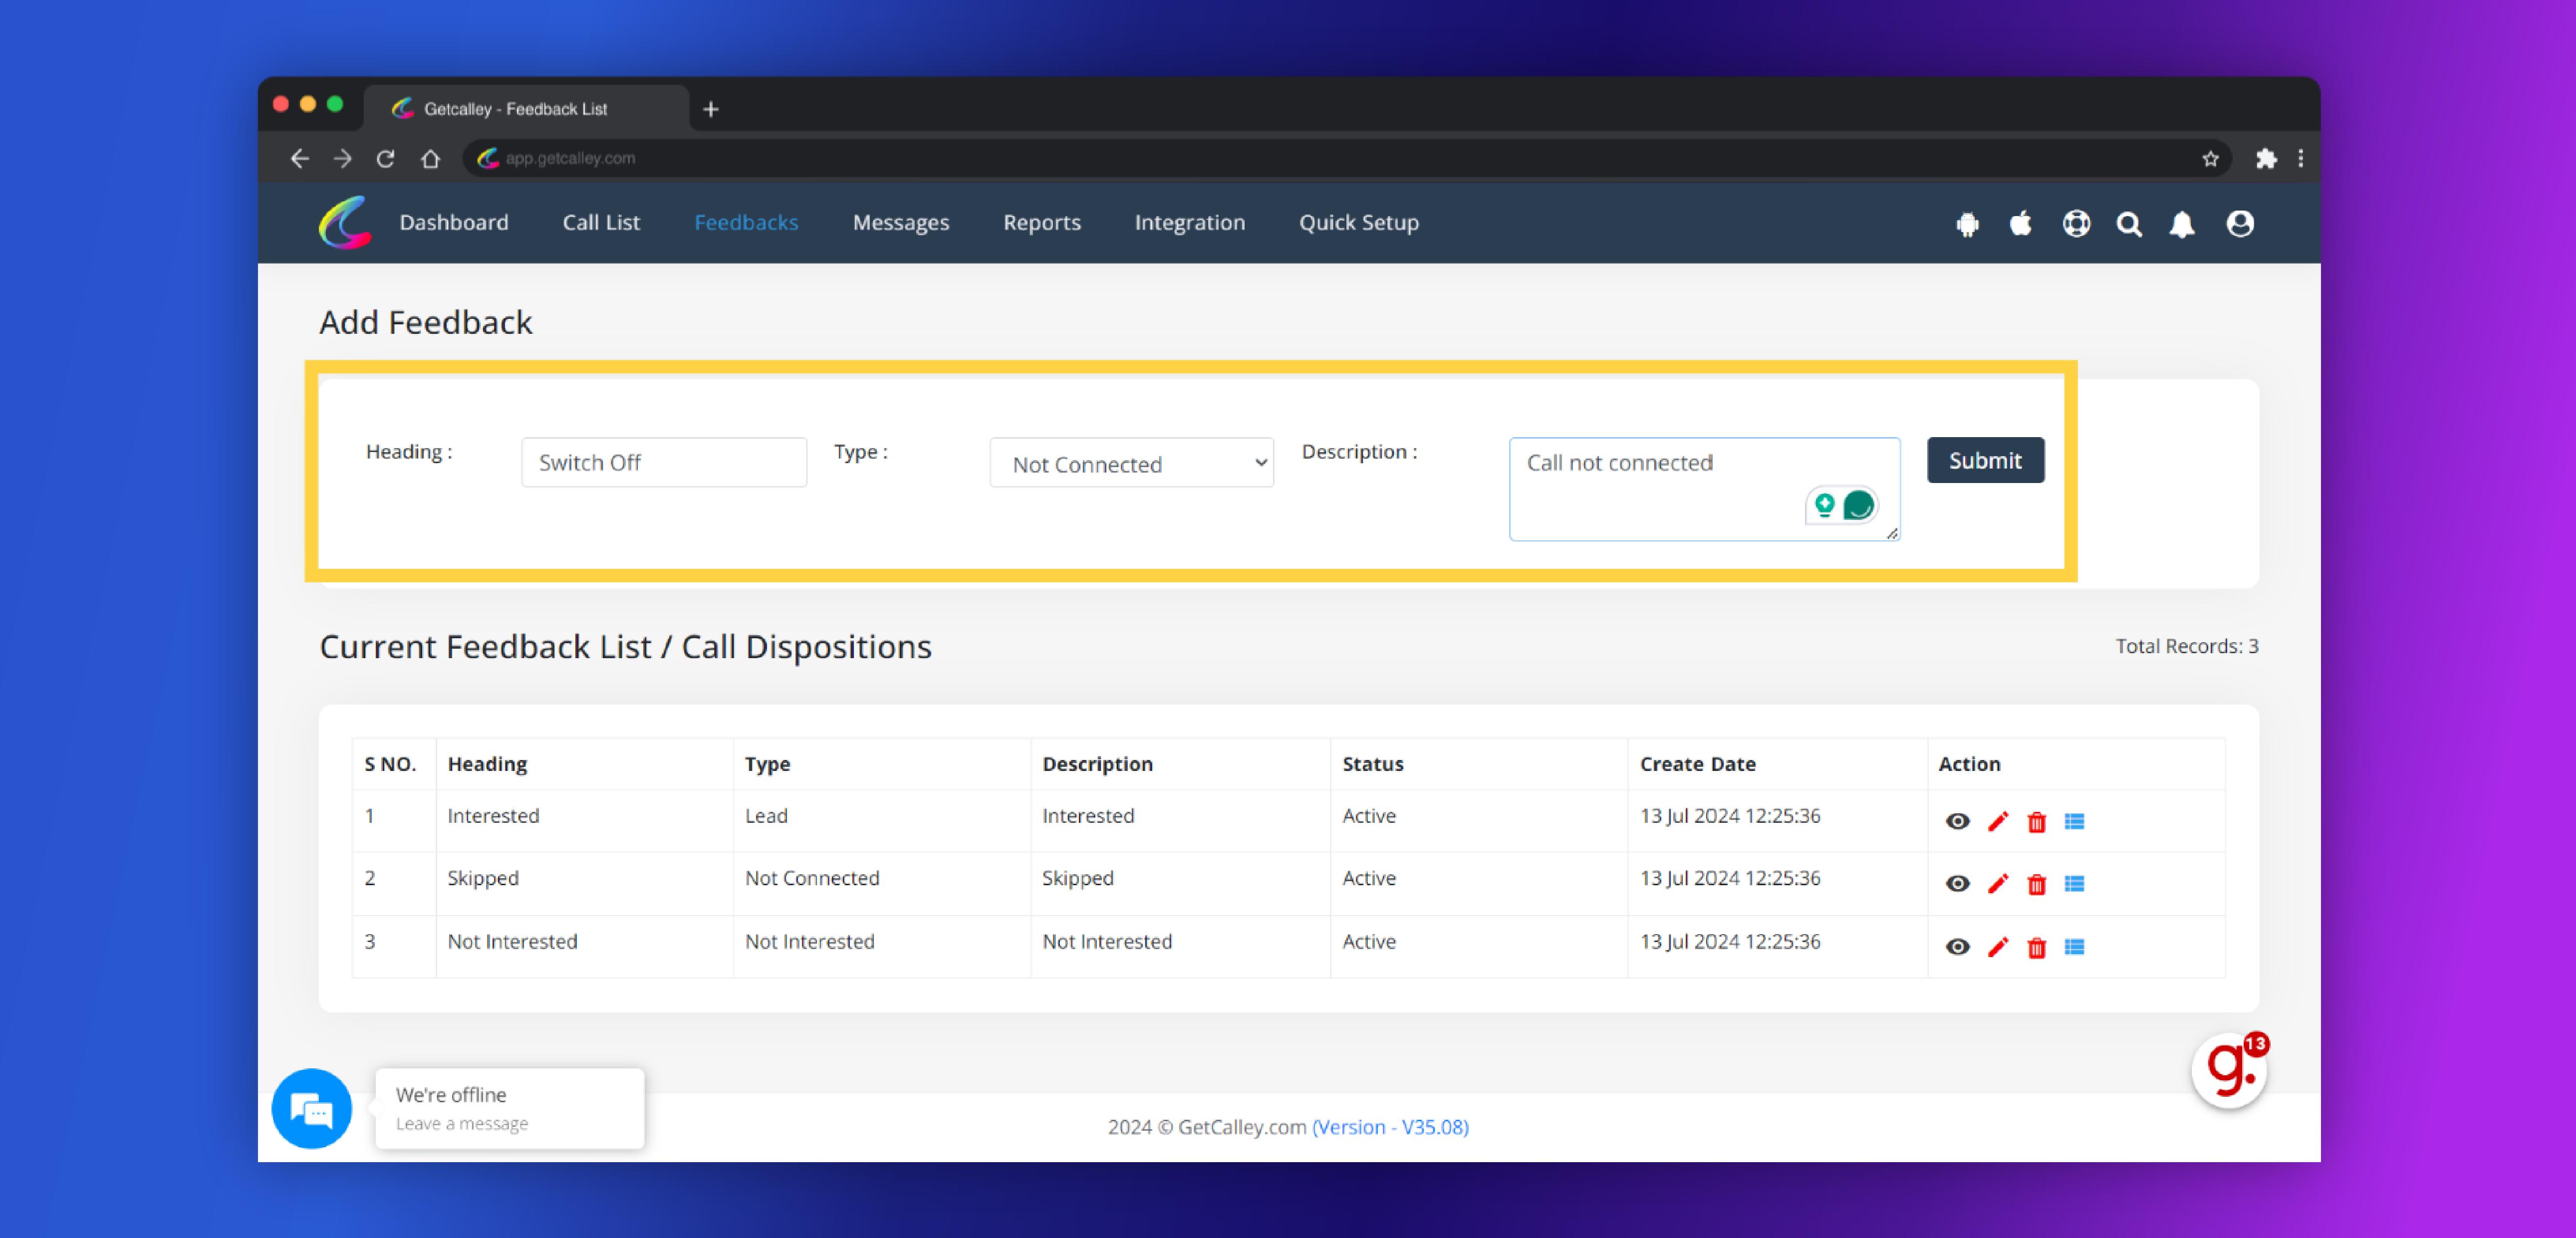
Task: Edit the Interested feedback with pencil icon
Action: pos(1997,822)
